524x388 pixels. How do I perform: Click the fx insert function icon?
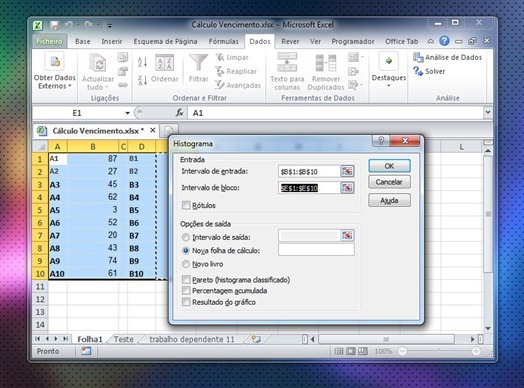pyautogui.click(x=179, y=113)
